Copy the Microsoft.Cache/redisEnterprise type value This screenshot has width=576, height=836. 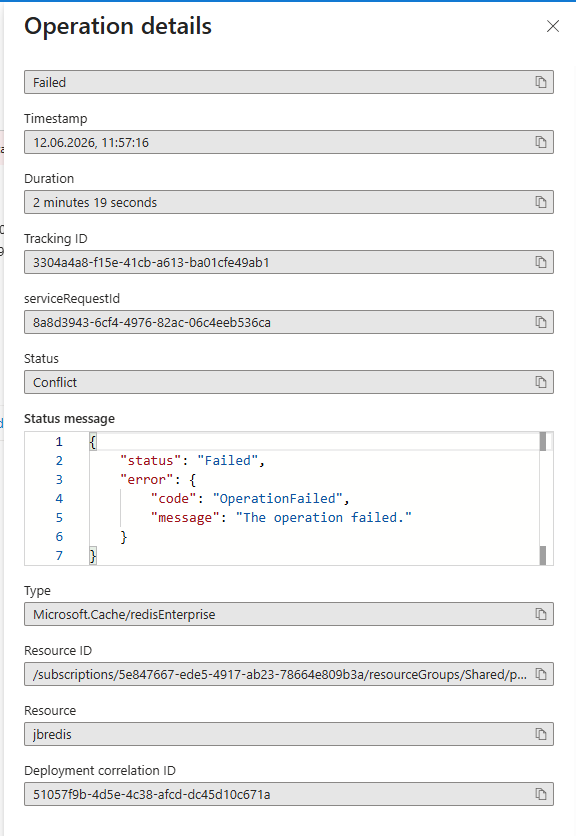click(x=541, y=614)
